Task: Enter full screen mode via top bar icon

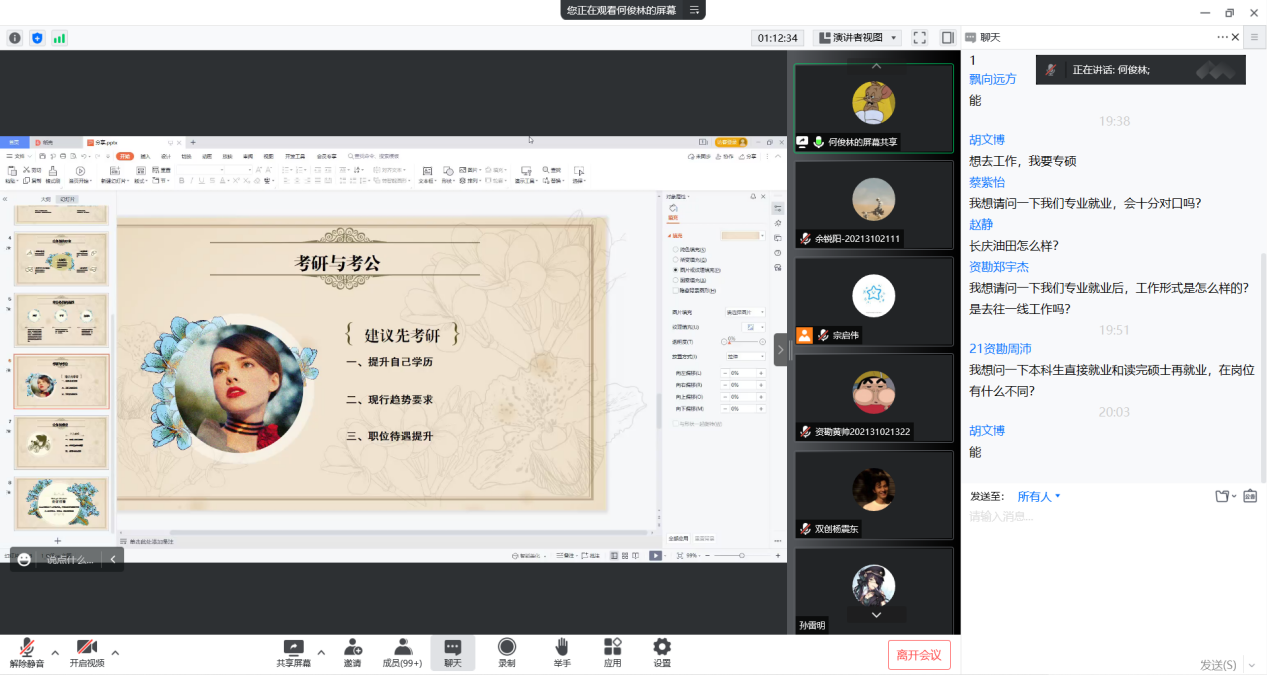Action: point(919,38)
